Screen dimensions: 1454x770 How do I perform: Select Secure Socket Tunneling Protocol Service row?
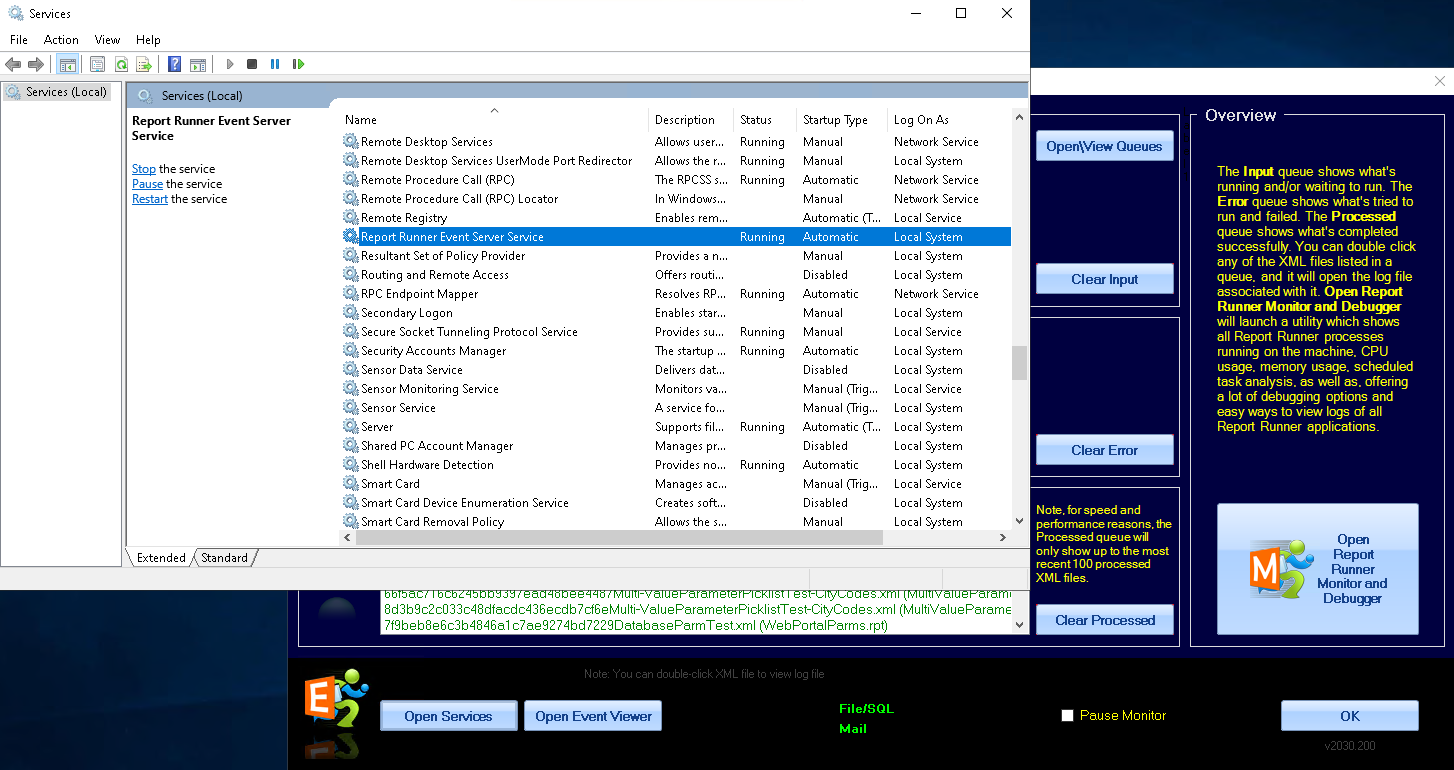tap(676, 332)
